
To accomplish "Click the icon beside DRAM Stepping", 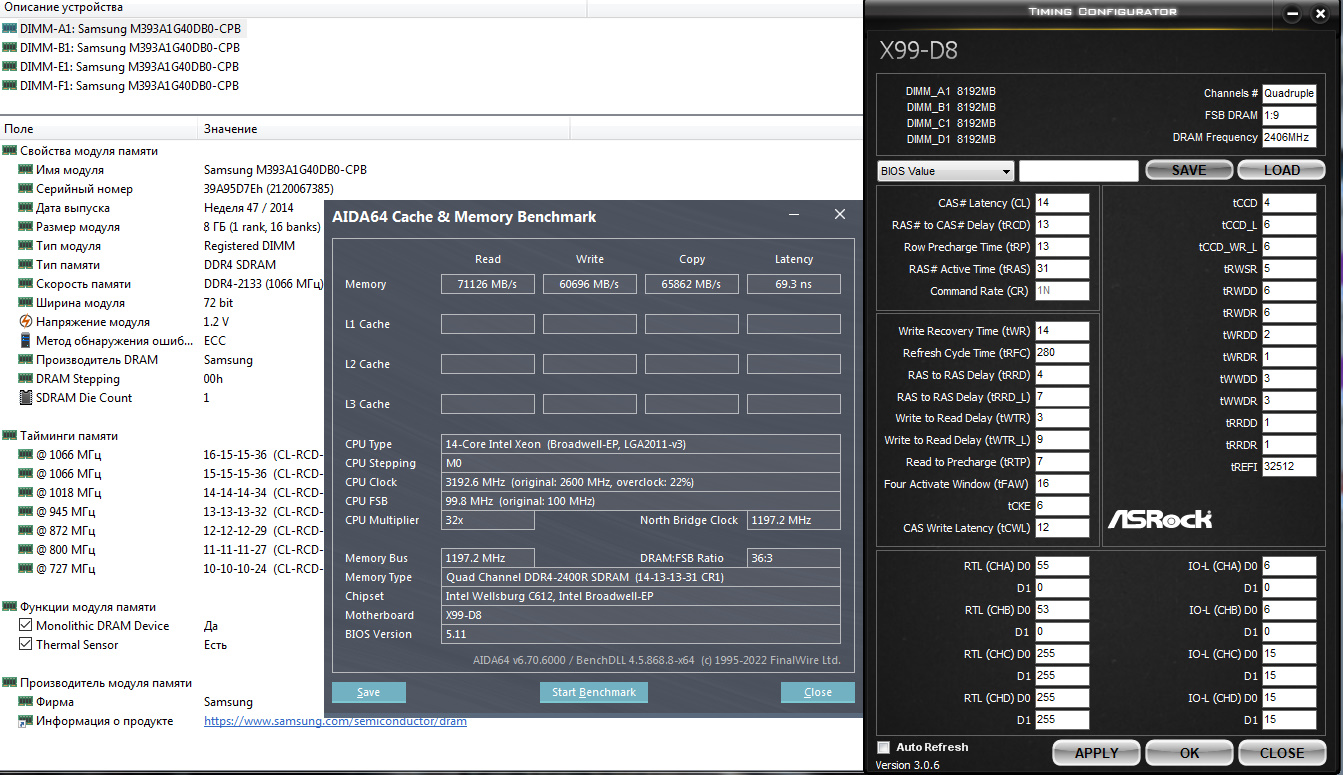I will click(x=26, y=379).
